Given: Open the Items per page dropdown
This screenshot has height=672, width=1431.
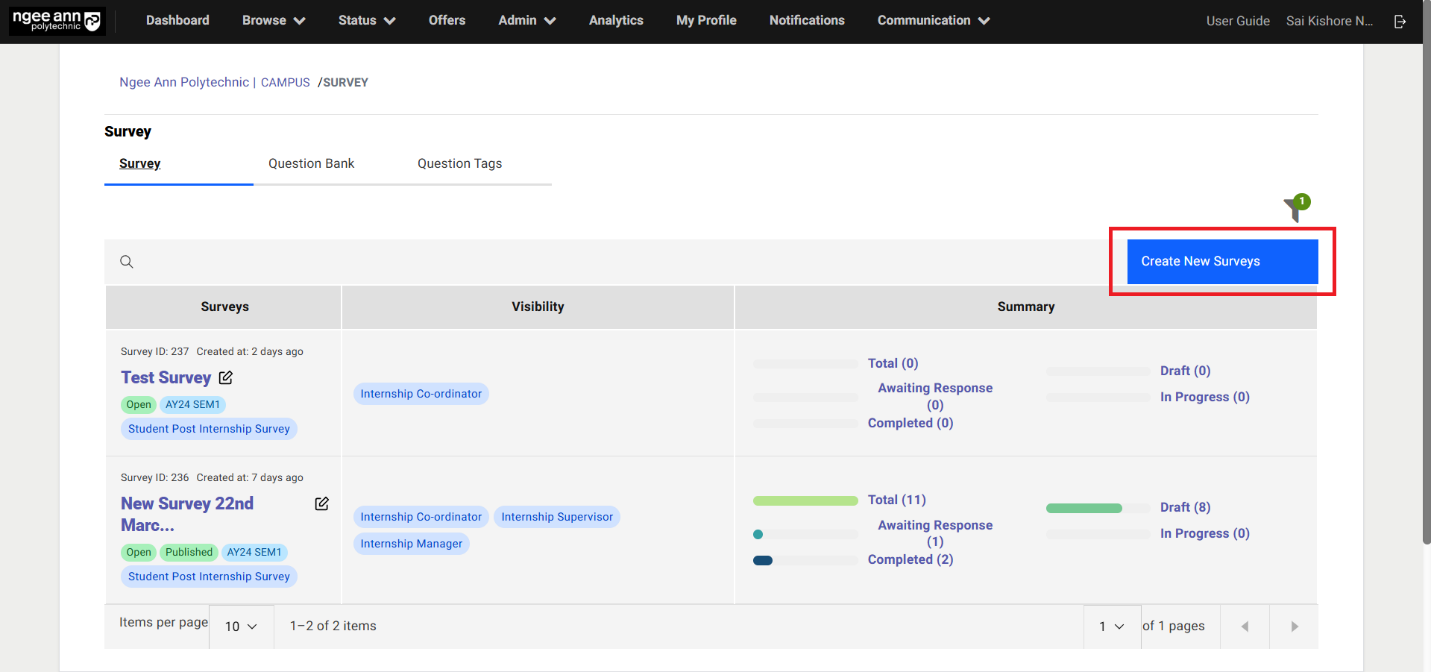Looking at the screenshot, I should point(241,627).
